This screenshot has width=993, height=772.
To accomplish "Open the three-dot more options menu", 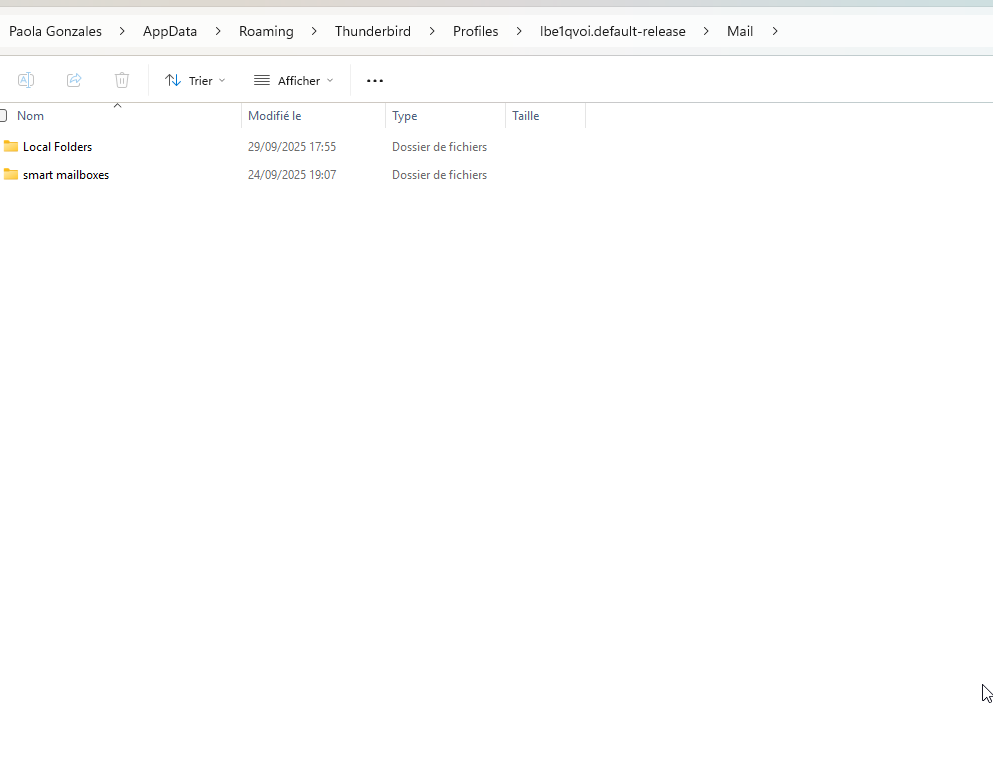I will pyautogui.click(x=375, y=80).
